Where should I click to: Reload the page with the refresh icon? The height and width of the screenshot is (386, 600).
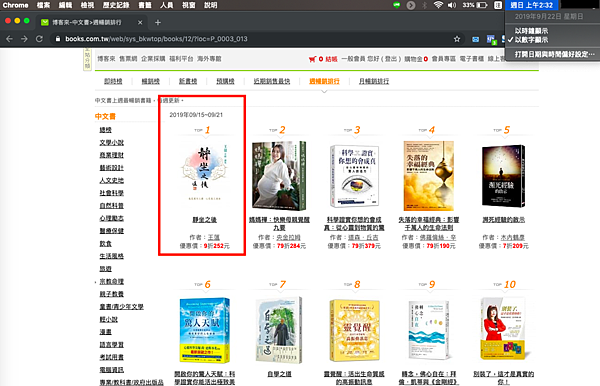pos(39,39)
